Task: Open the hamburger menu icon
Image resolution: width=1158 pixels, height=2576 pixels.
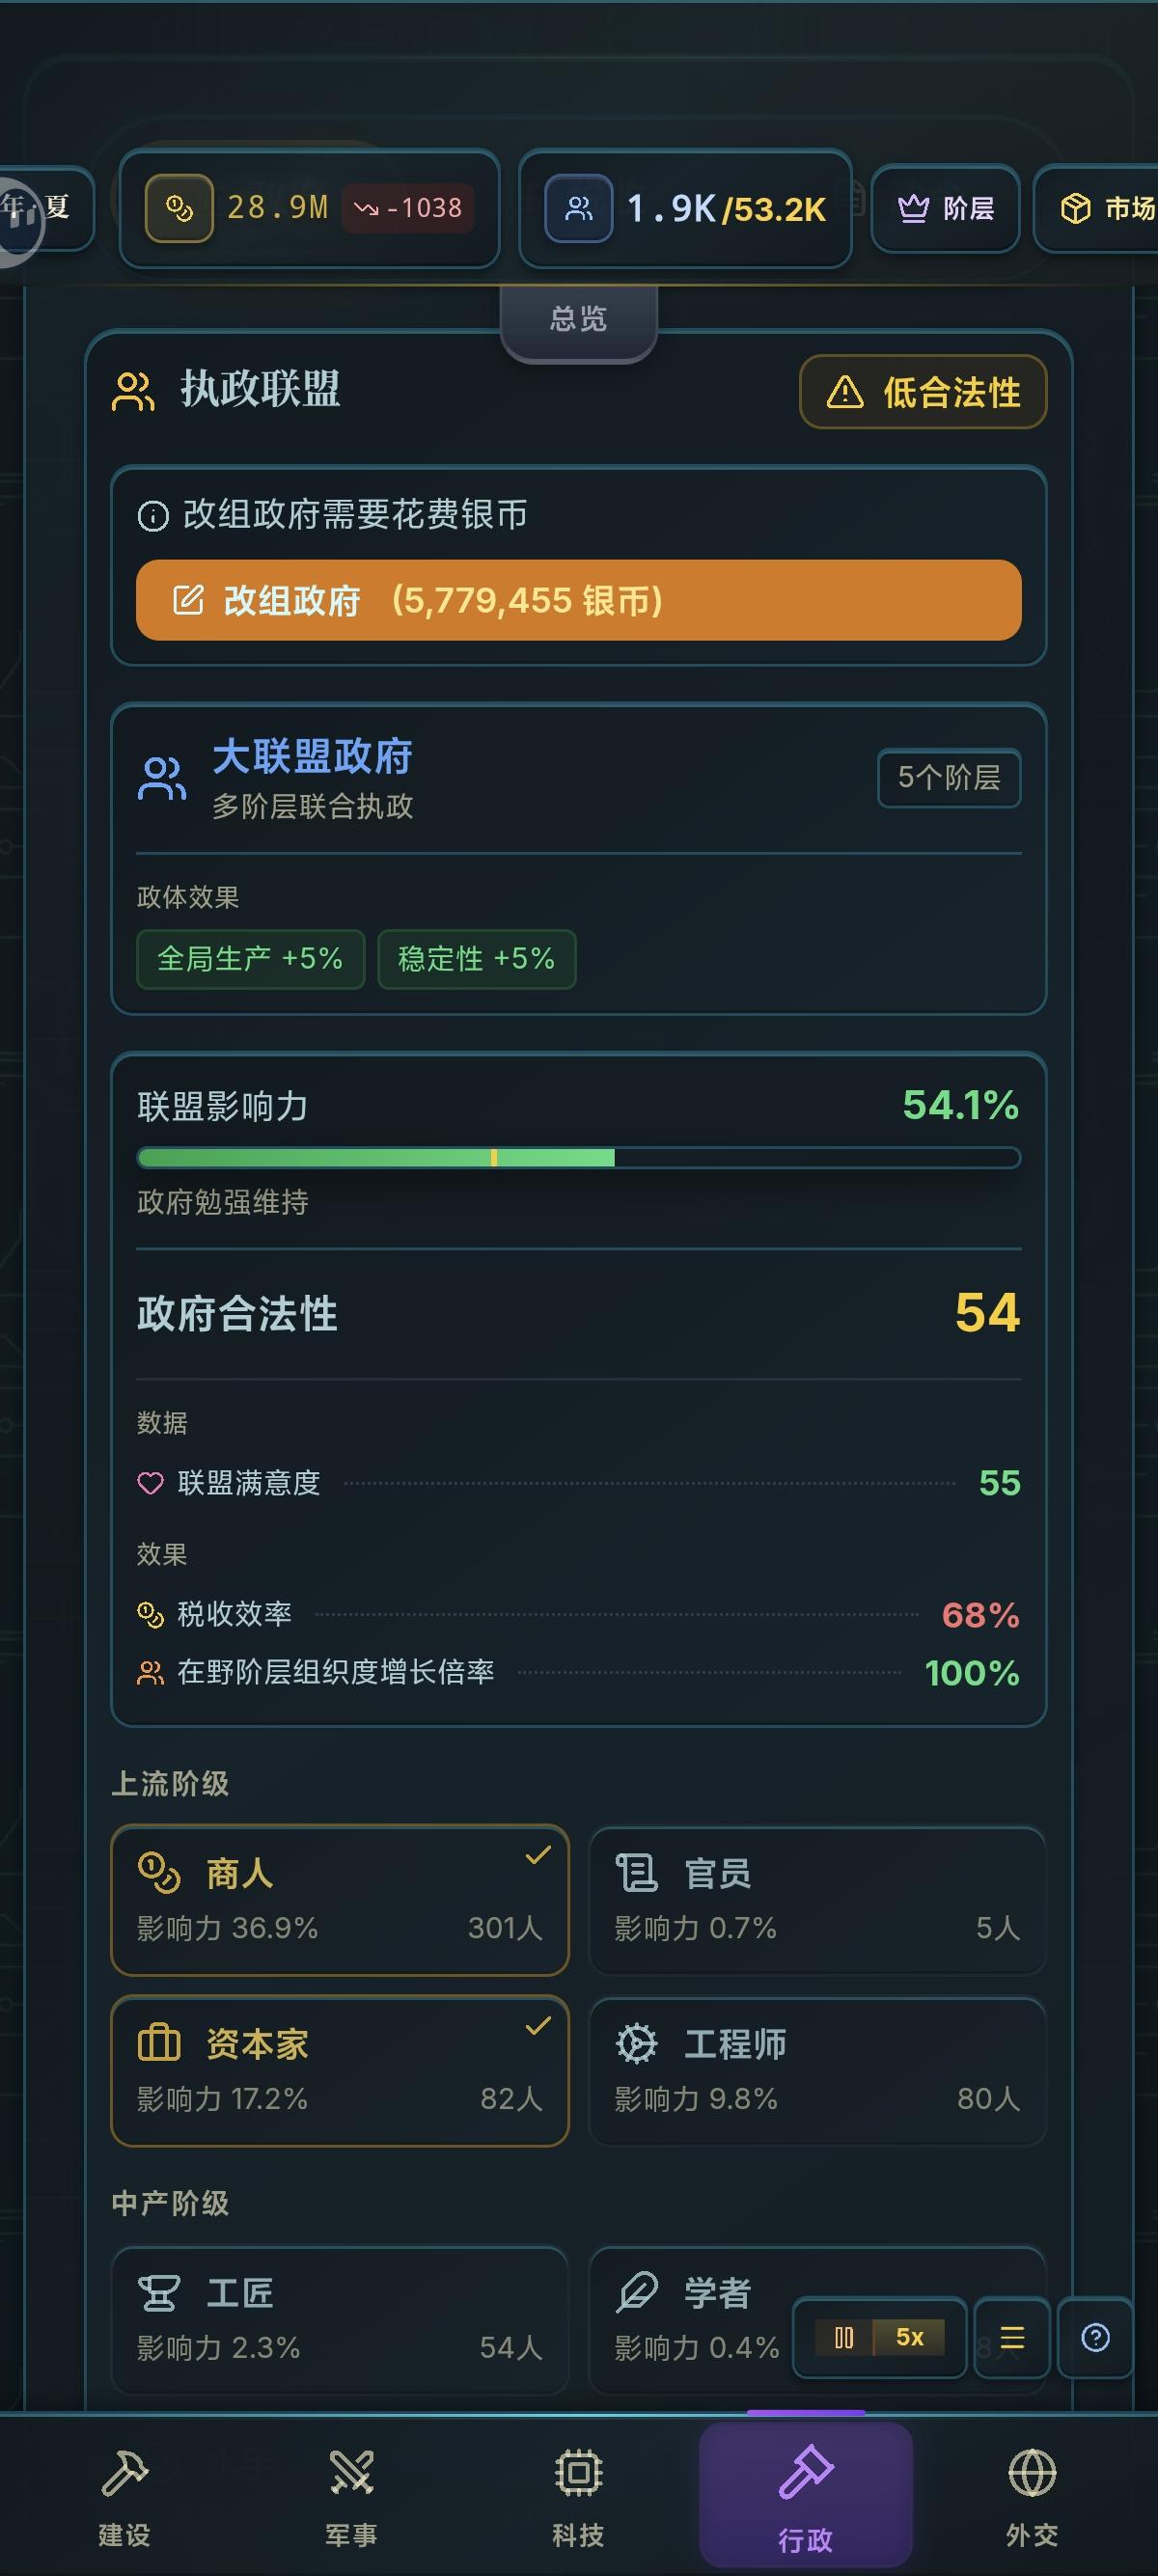Action: point(1012,2337)
